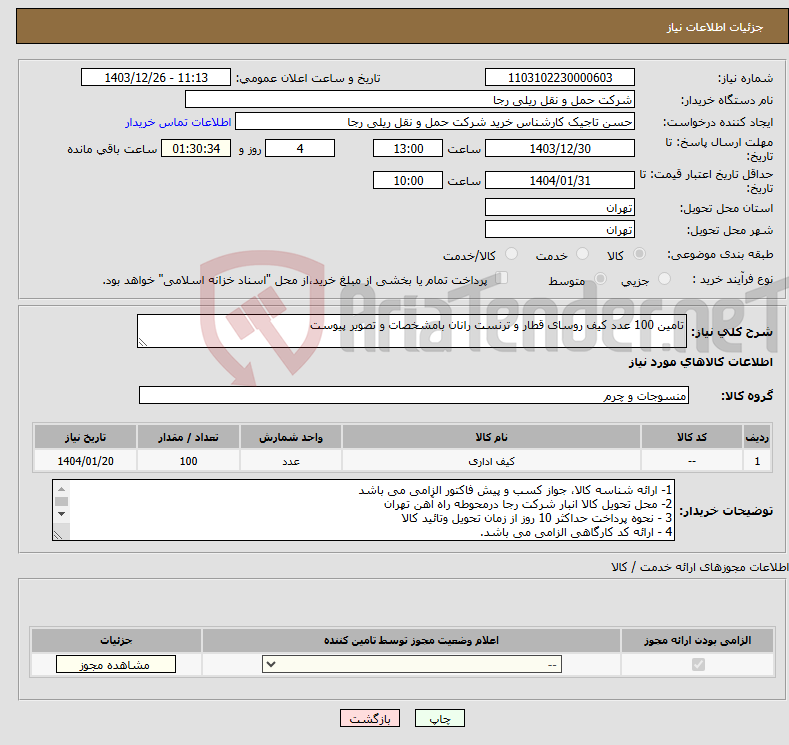The image size is (789, 745).
Task: Click the buyer notes box resize grip
Action: [x=58, y=535]
